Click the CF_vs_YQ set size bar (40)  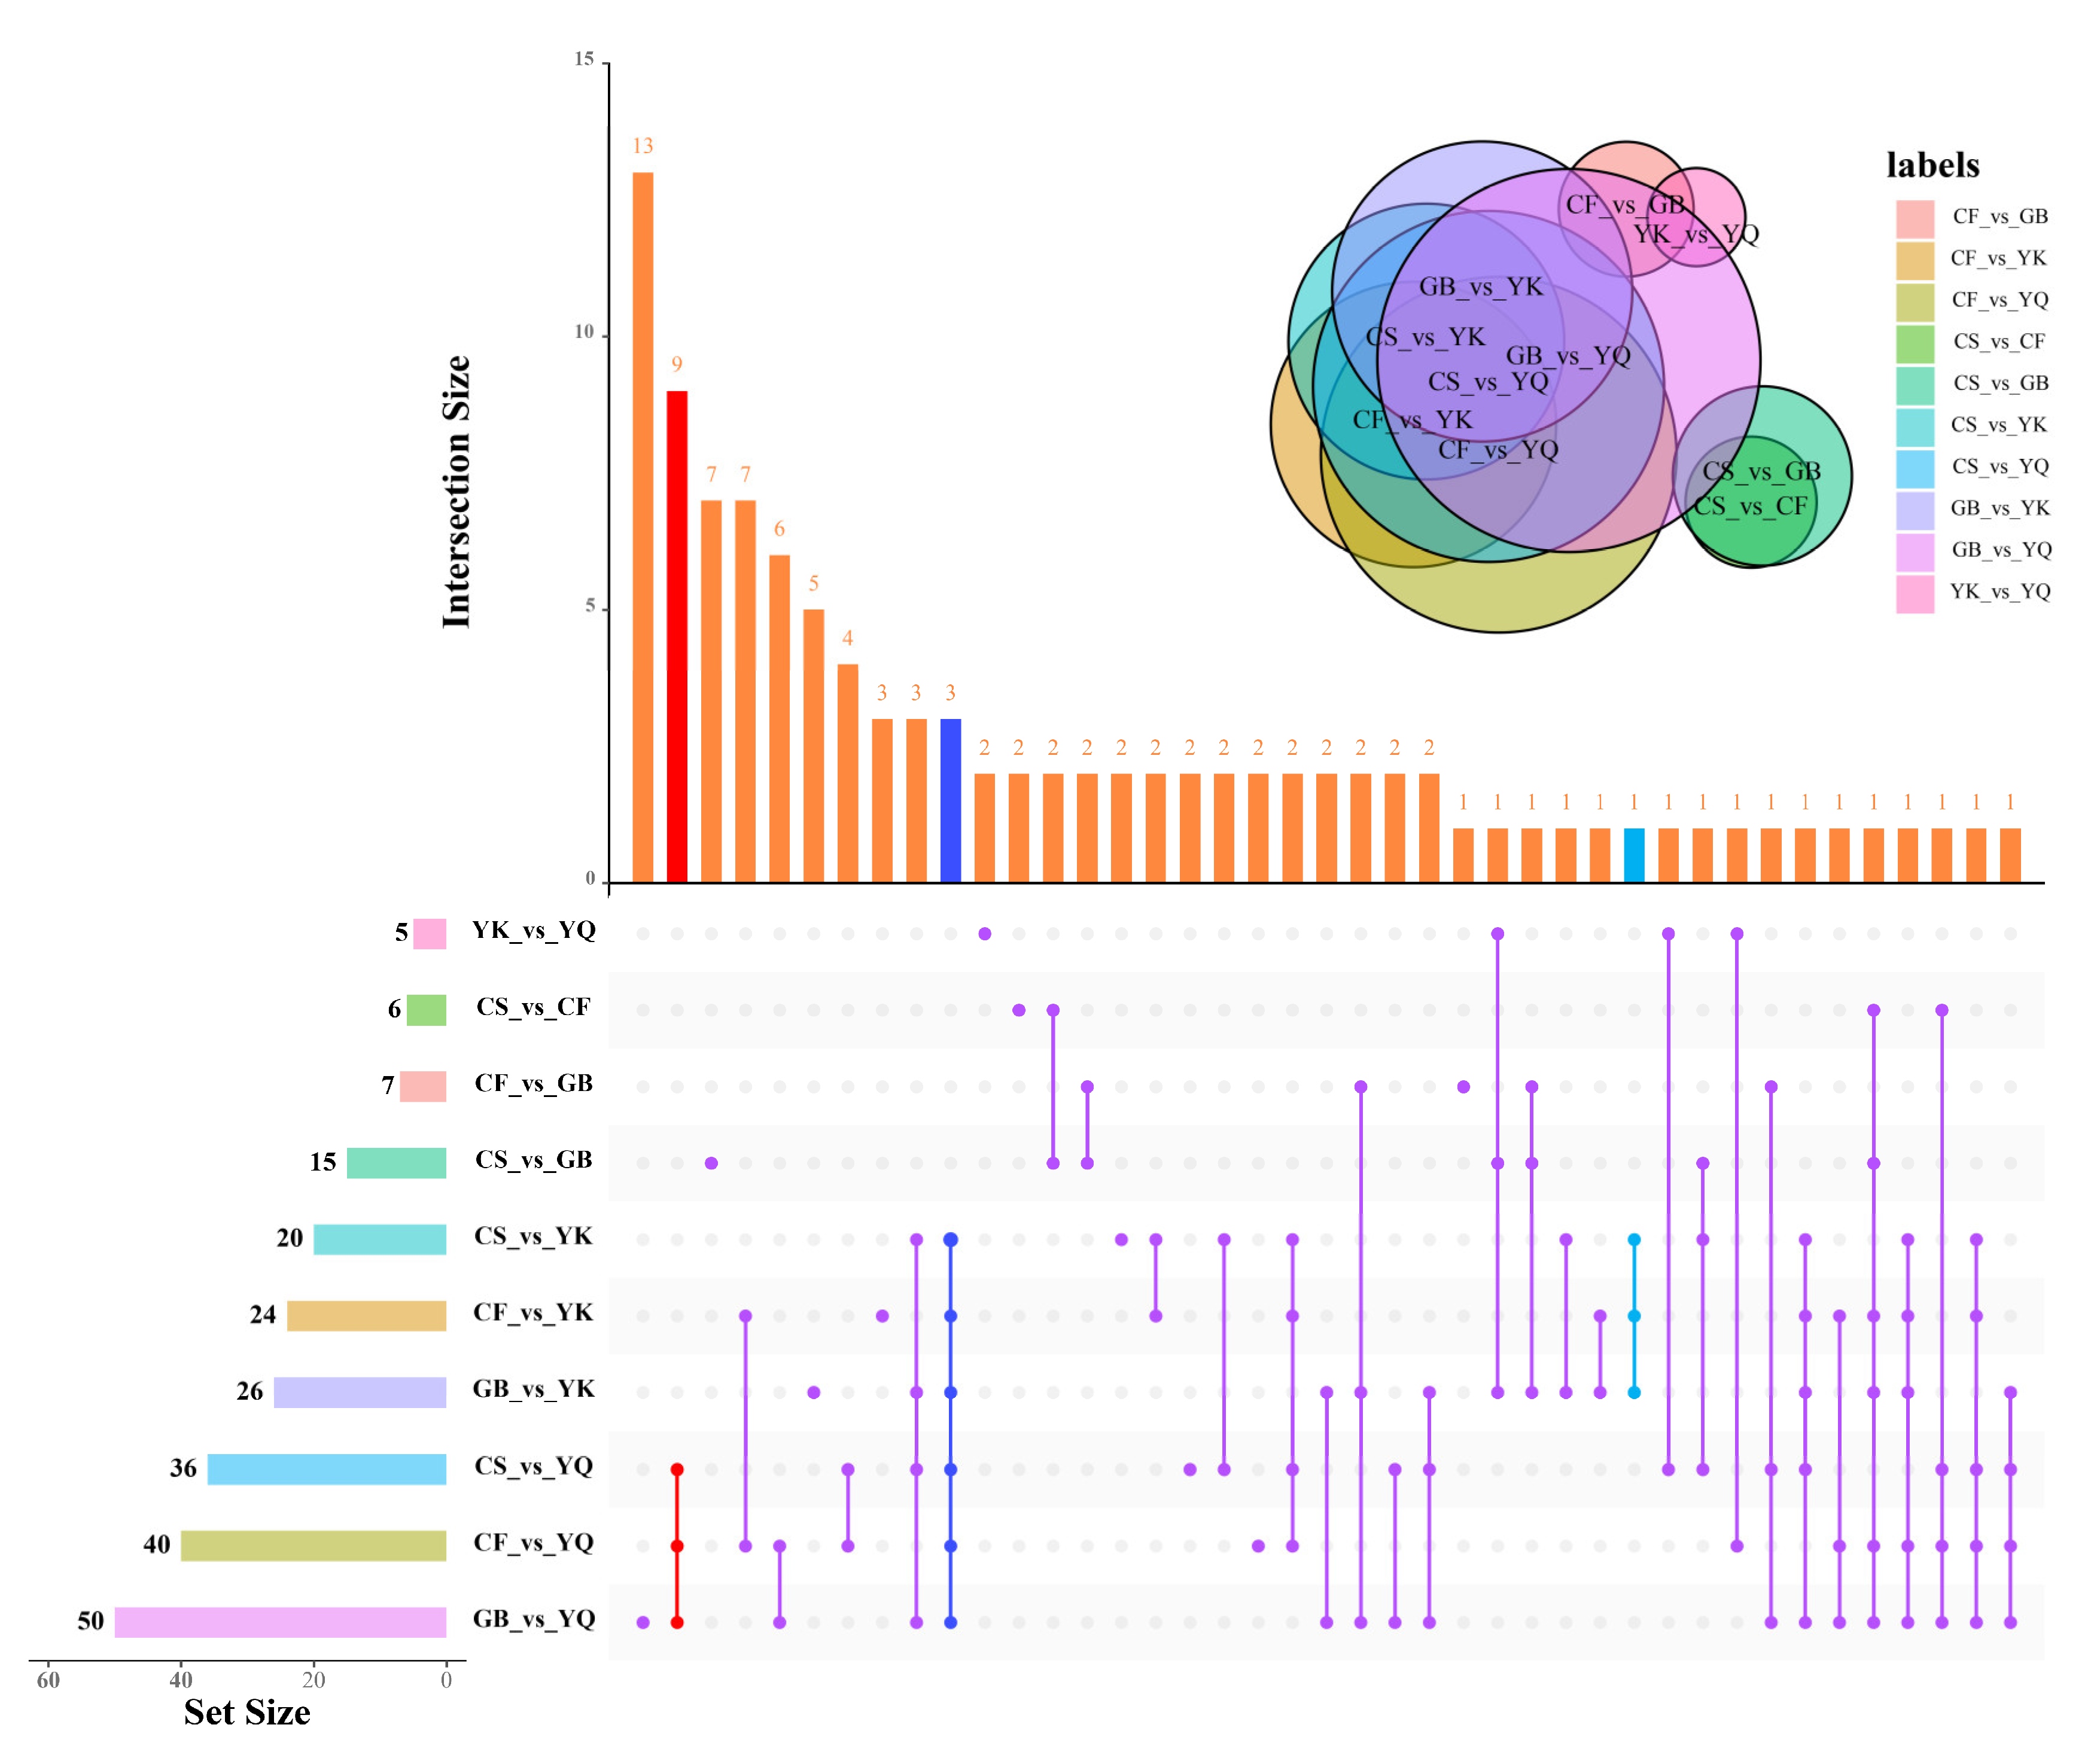coord(313,1545)
